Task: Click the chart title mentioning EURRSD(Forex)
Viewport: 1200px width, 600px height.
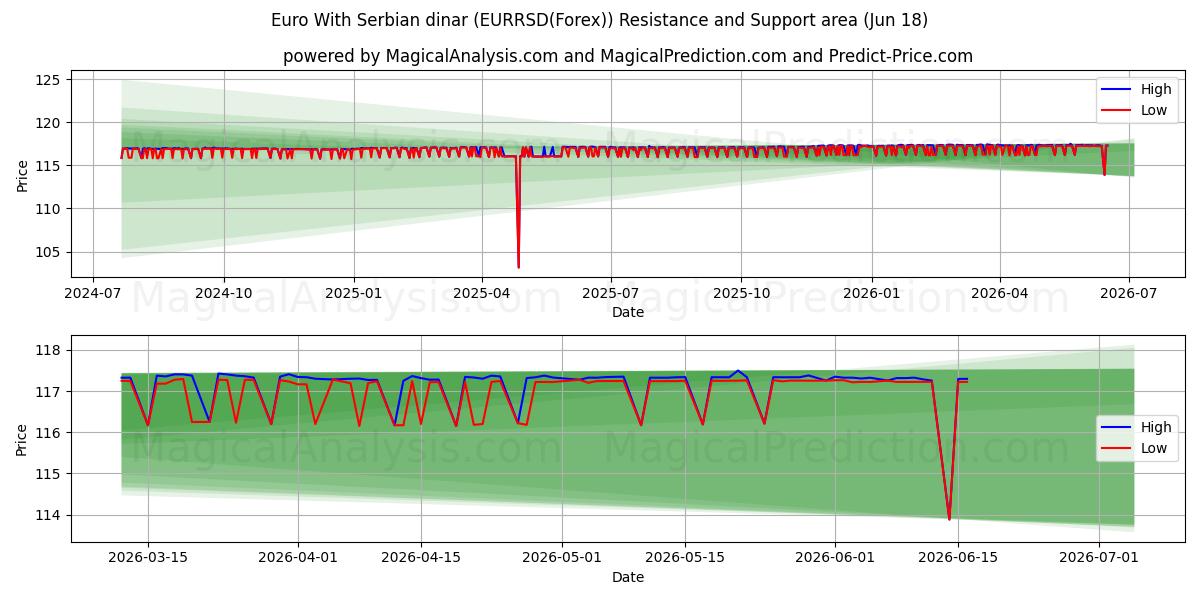Action: coord(600,20)
